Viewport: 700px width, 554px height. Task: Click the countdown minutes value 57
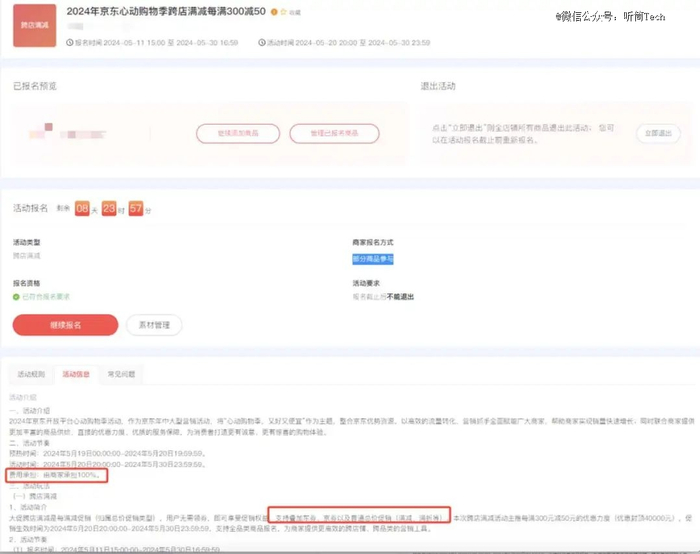point(136,208)
